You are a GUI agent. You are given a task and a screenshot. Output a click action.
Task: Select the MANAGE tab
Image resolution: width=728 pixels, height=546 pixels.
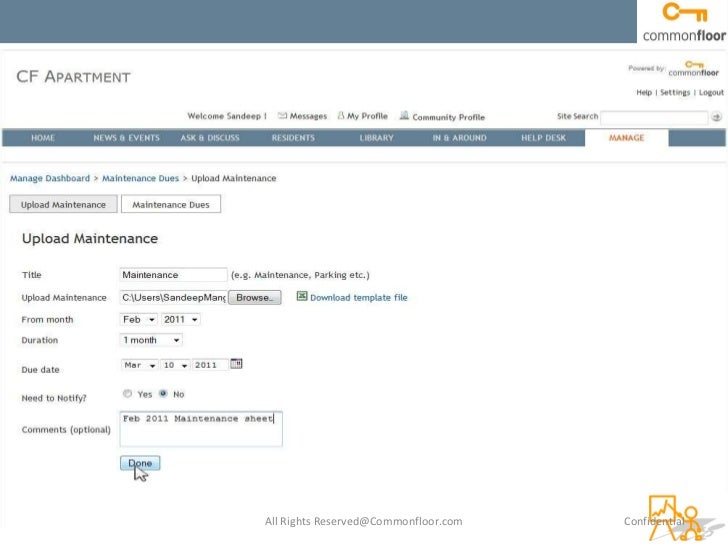[627, 138]
